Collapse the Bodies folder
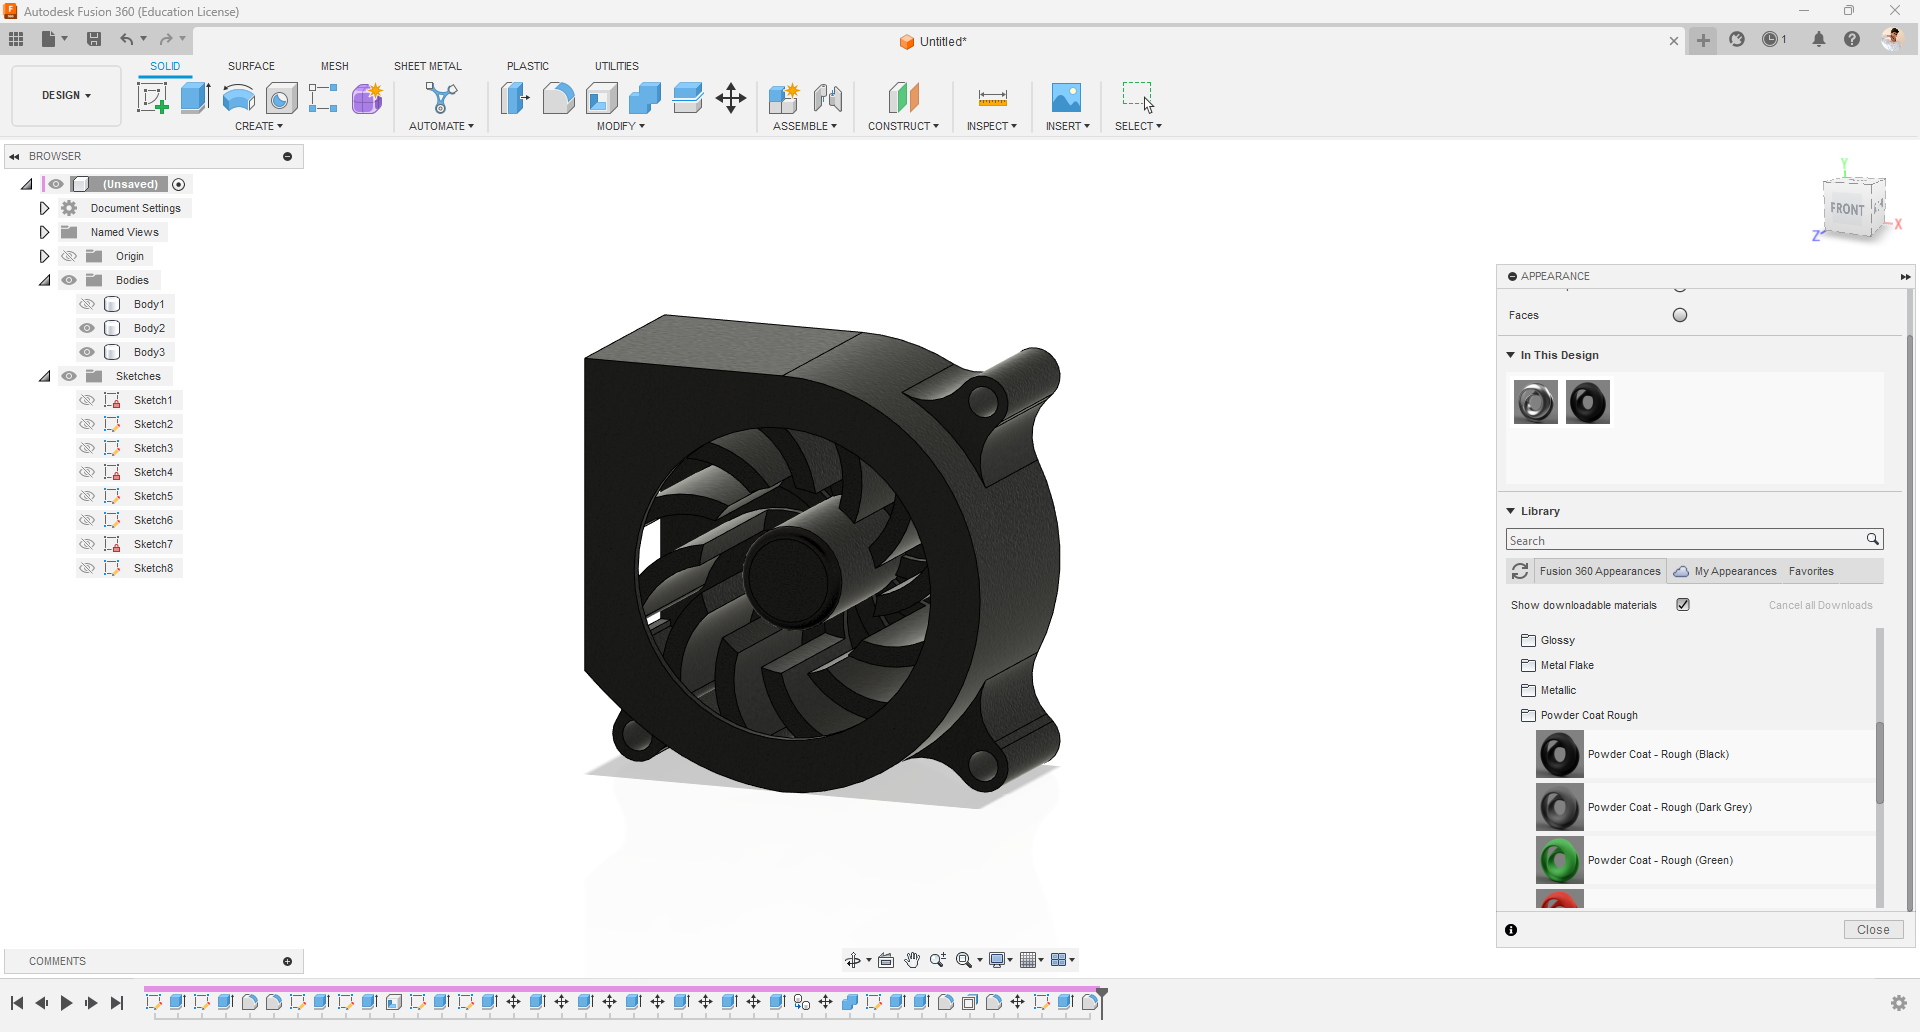Image resolution: width=1920 pixels, height=1032 pixels. (45, 280)
